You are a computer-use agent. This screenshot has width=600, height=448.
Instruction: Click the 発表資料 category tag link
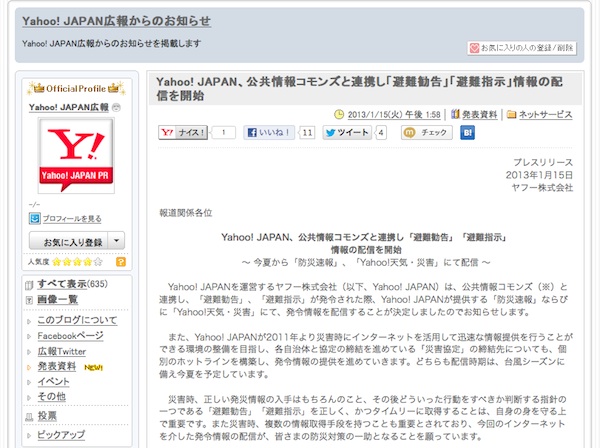point(479,114)
